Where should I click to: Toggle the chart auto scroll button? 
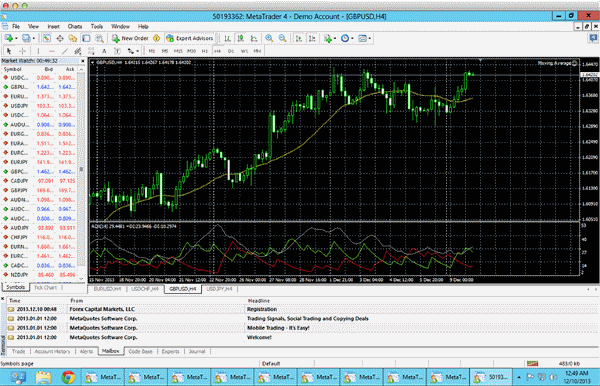[299, 38]
